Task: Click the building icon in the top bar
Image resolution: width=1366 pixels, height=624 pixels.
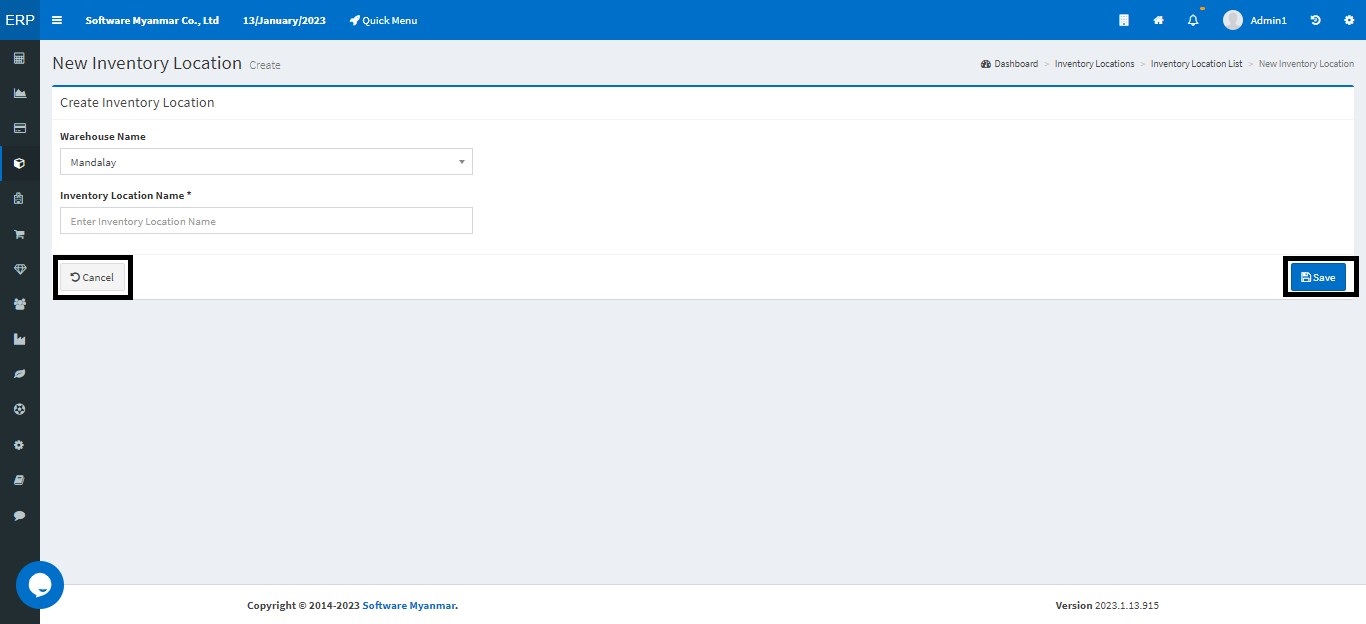Action: [1124, 20]
